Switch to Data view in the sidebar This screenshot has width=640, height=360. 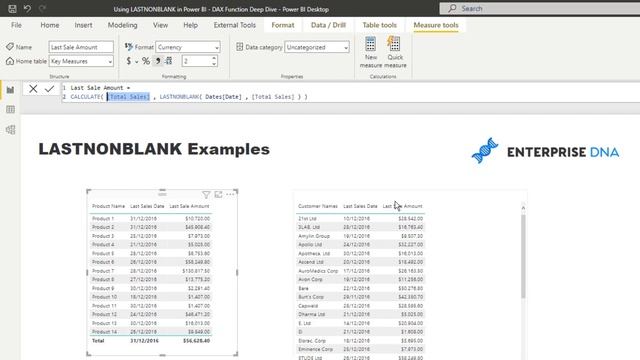tap(11, 109)
